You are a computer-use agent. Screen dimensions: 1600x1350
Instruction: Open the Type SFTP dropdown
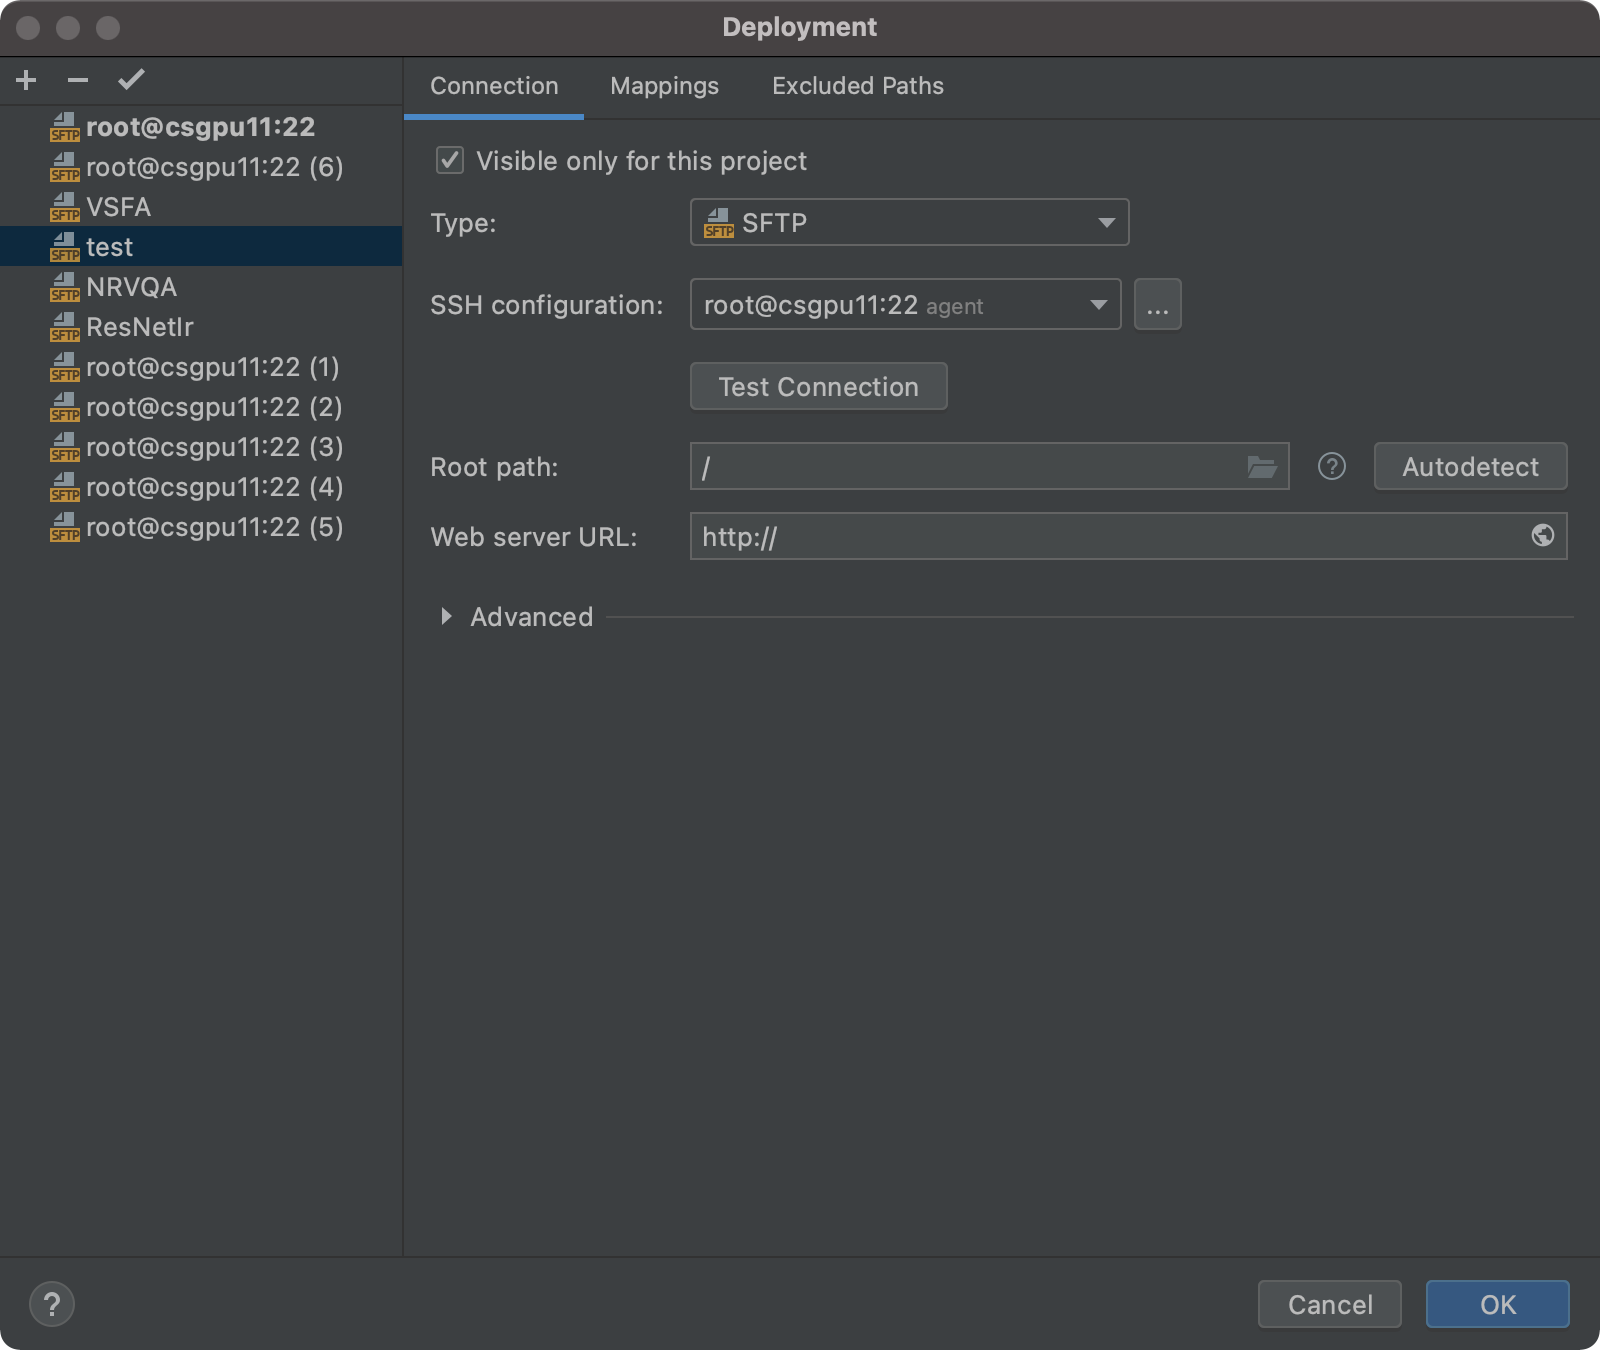(x=910, y=222)
